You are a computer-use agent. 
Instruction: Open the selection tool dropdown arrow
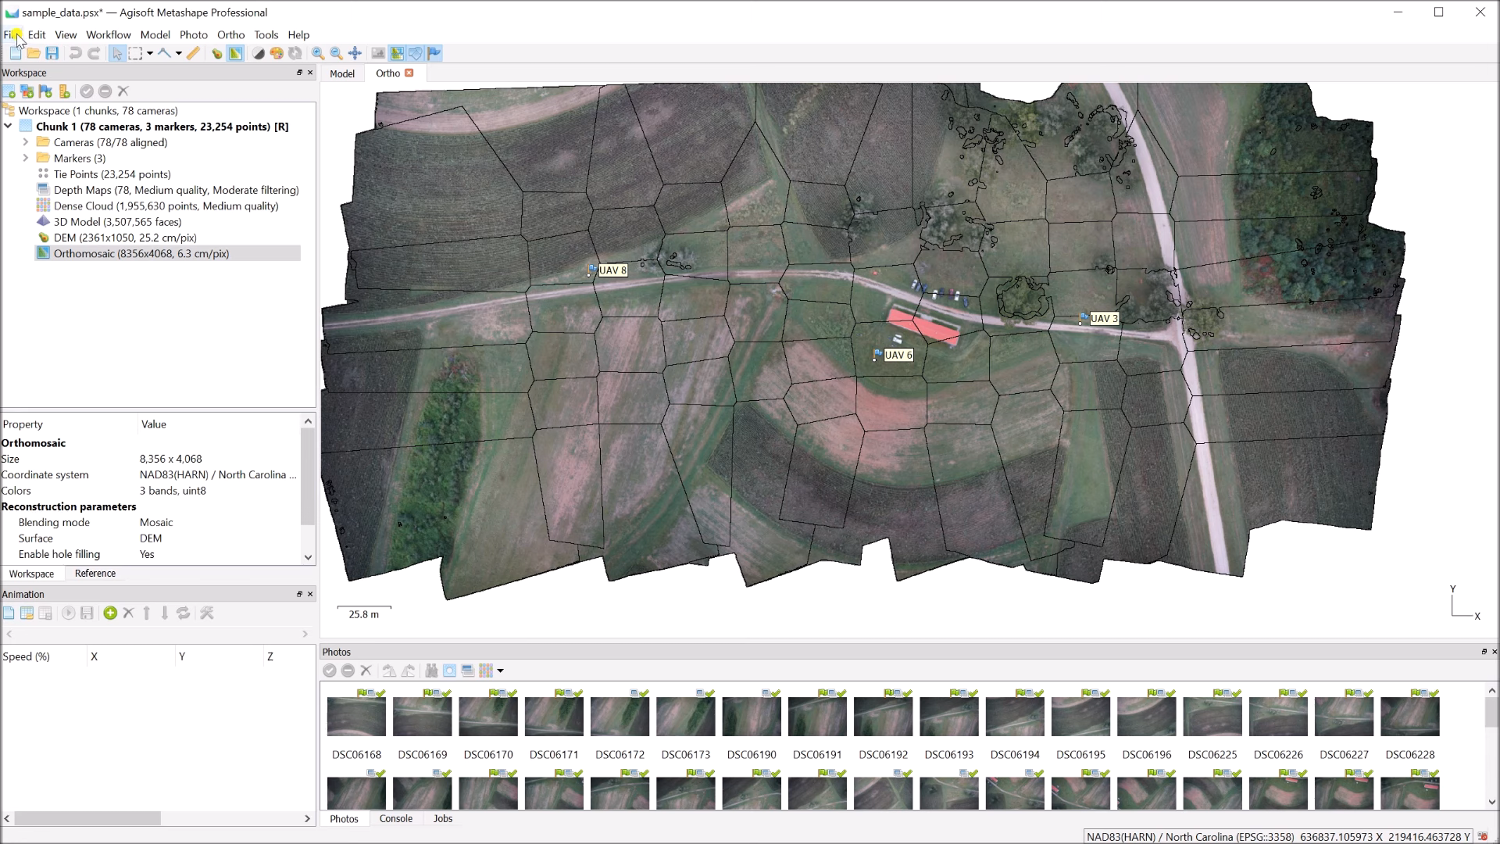click(x=150, y=54)
